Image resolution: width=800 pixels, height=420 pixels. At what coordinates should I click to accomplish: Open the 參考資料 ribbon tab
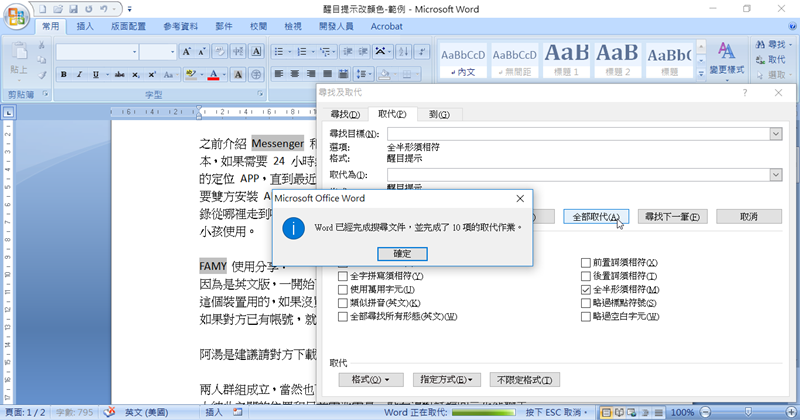(181, 26)
